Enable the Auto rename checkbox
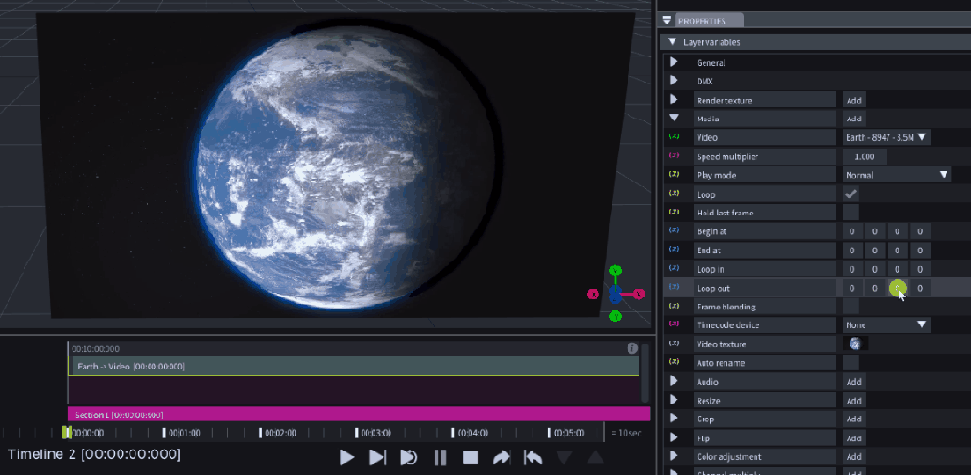 (851, 362)
